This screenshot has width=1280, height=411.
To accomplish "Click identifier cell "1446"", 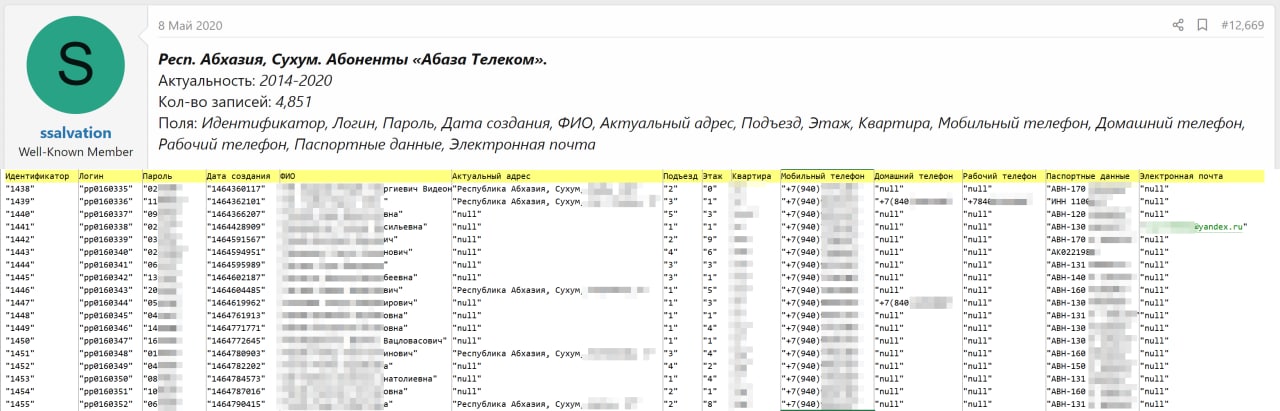I will click(20, 290).
